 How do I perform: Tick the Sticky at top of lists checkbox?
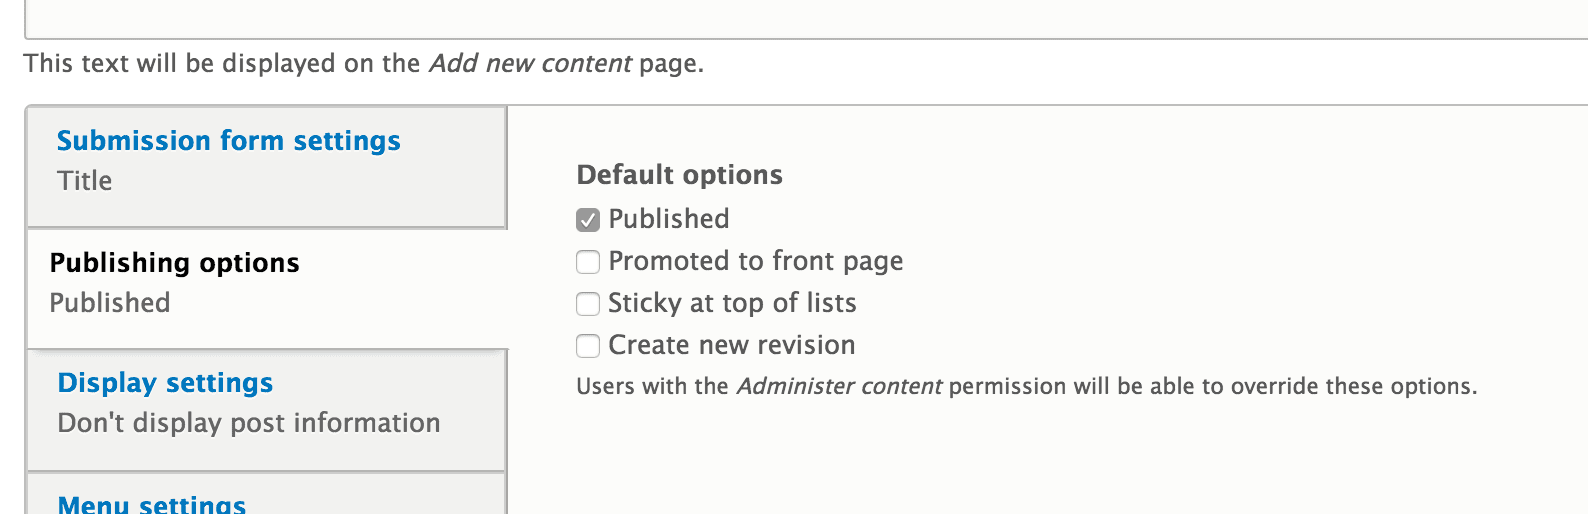(588, 304)
